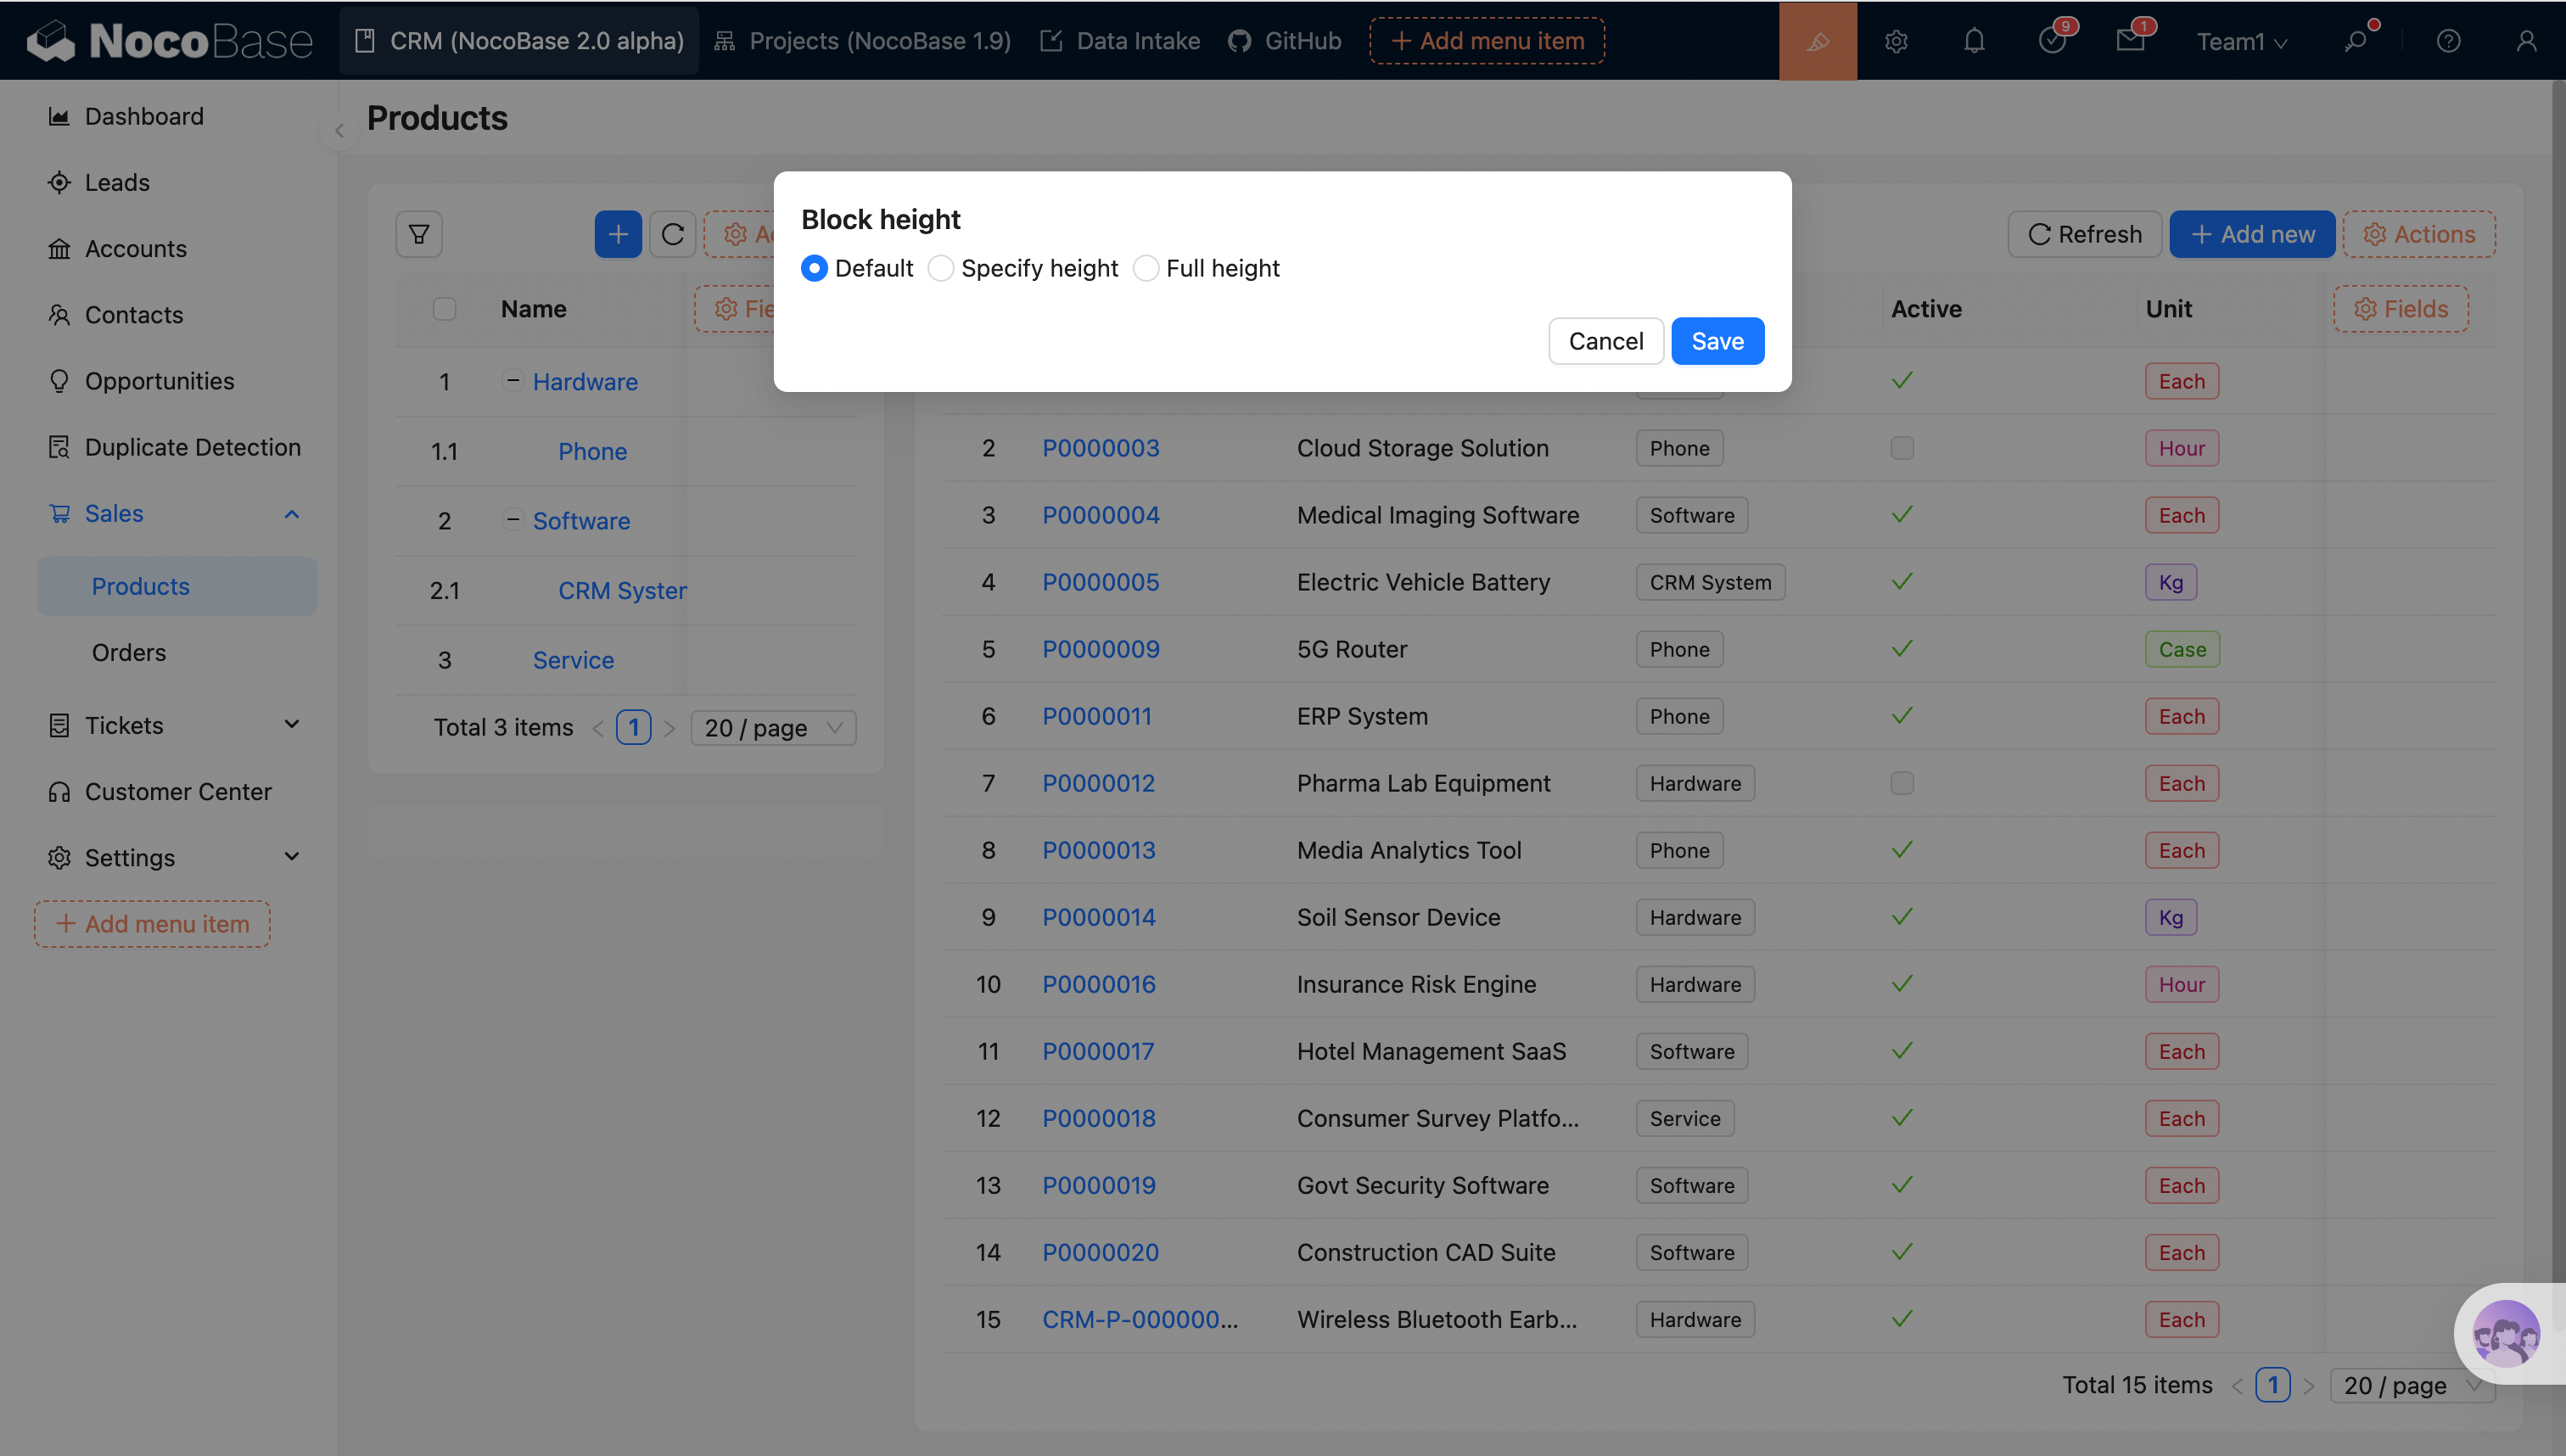Open the mail inbox icon
Viewport: 2566px width, 1456px height.
(2130, 41)
